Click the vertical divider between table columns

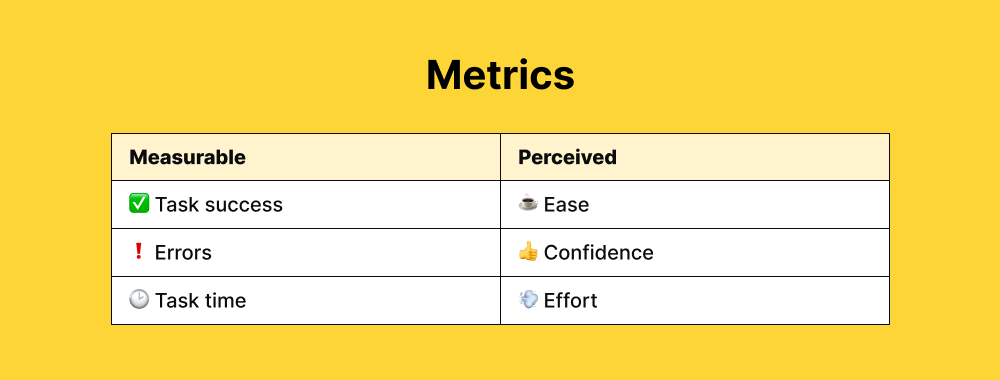tap(501, 229)
